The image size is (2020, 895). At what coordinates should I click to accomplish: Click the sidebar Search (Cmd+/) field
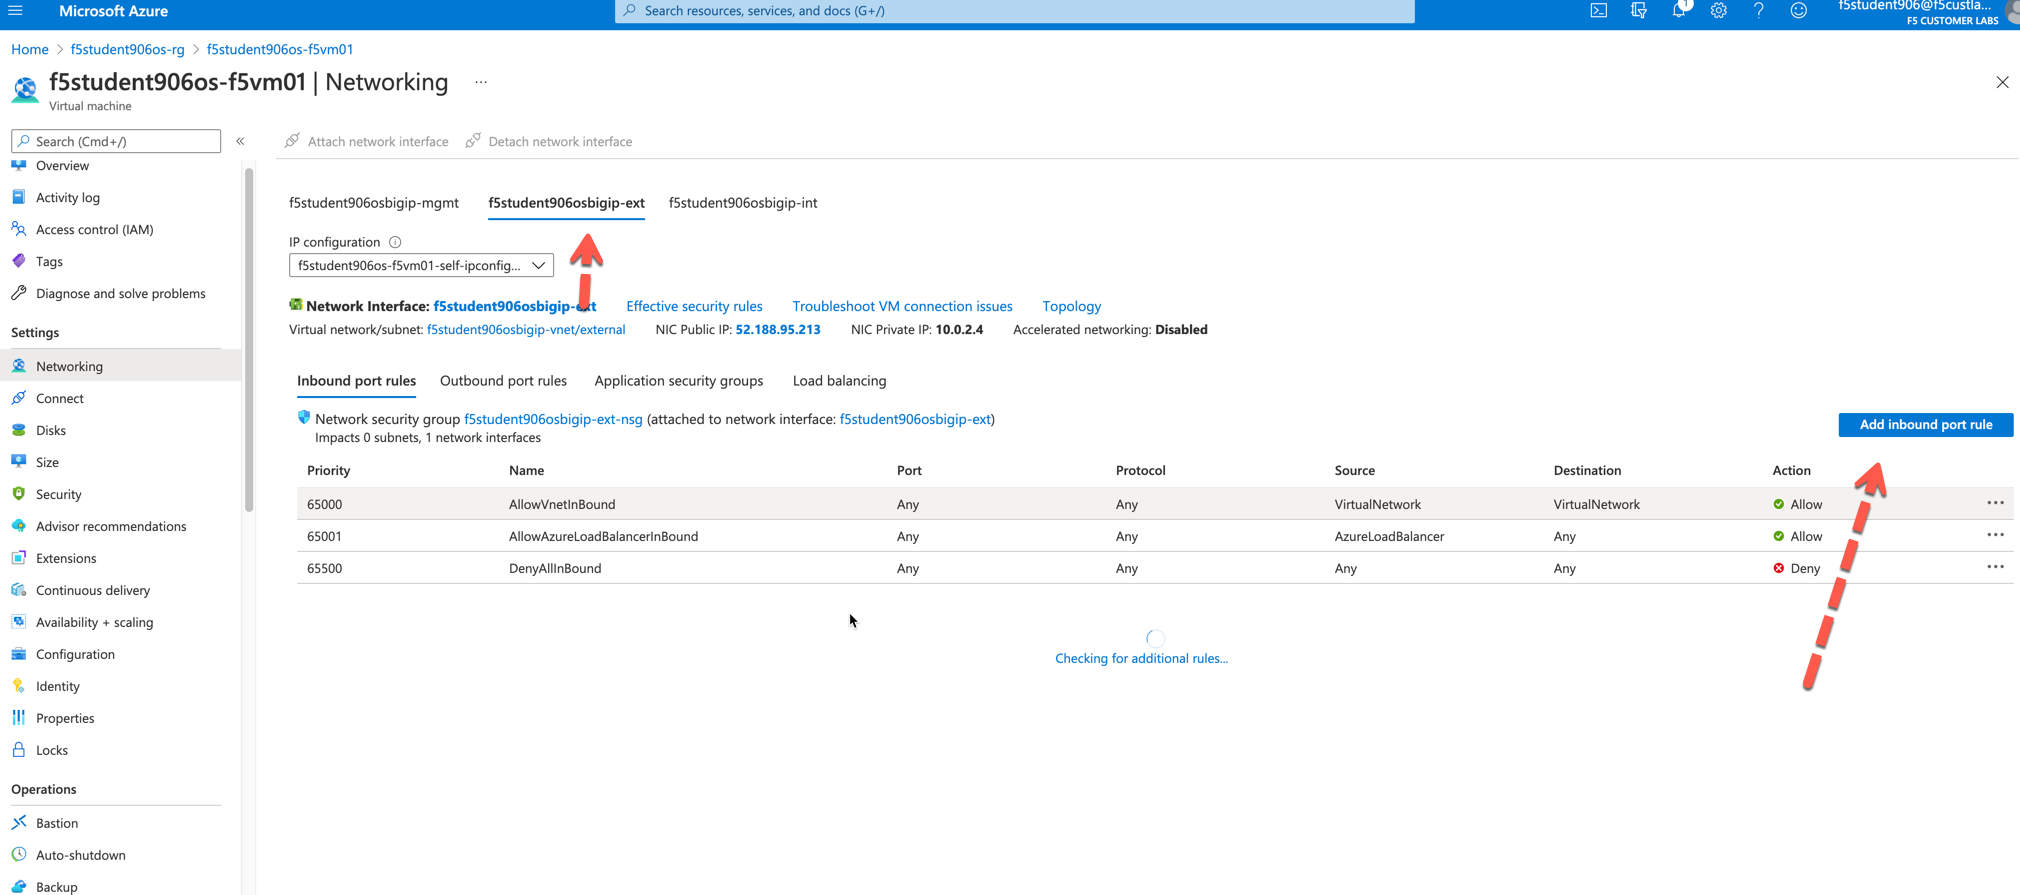coord(116,141)
